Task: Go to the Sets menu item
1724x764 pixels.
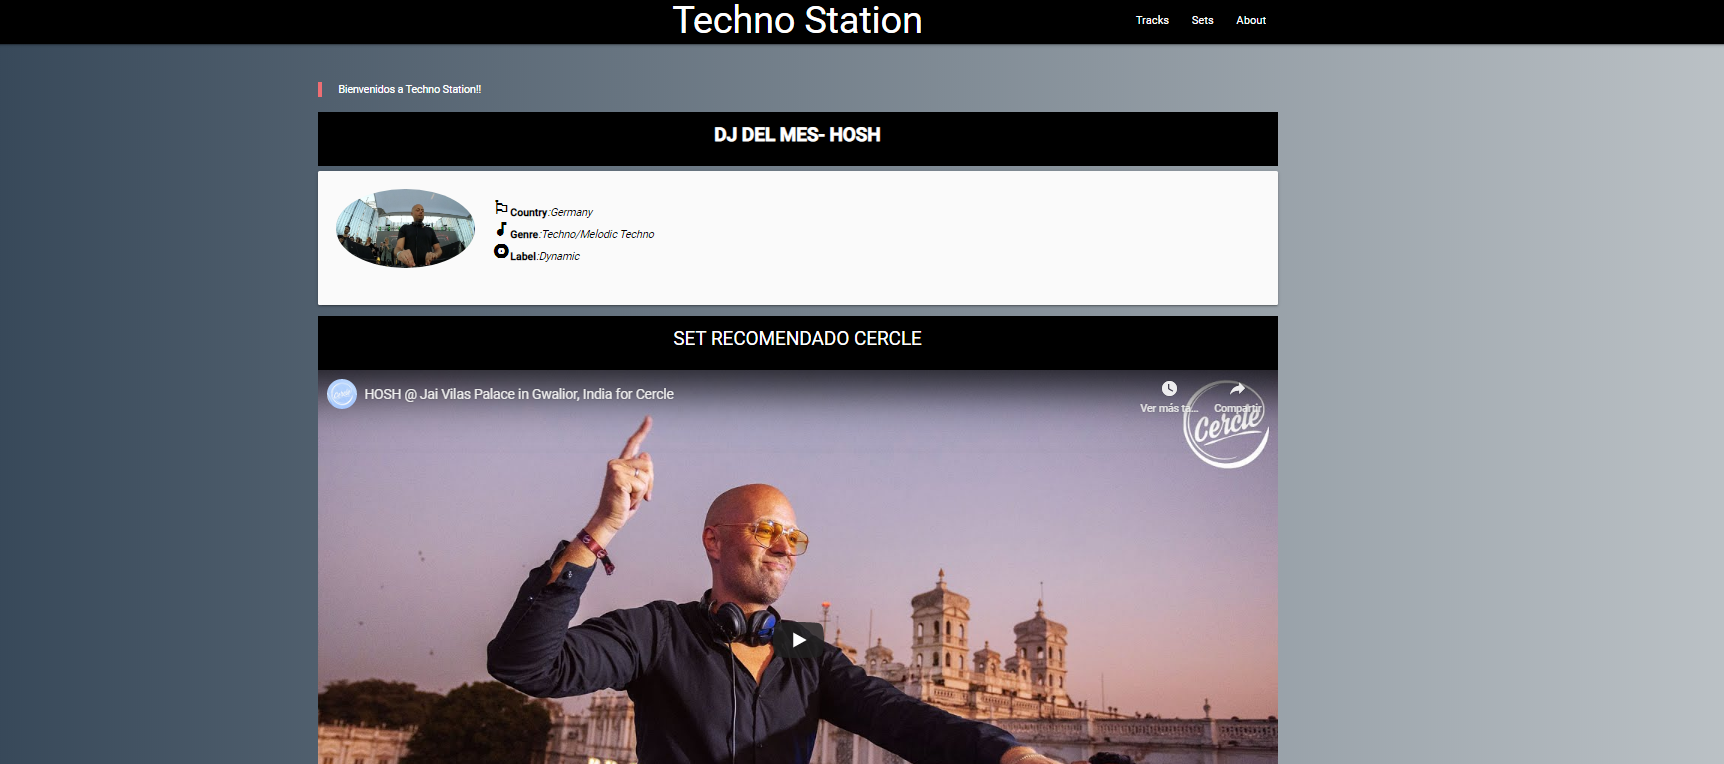Action: [x=1202, y=20]
